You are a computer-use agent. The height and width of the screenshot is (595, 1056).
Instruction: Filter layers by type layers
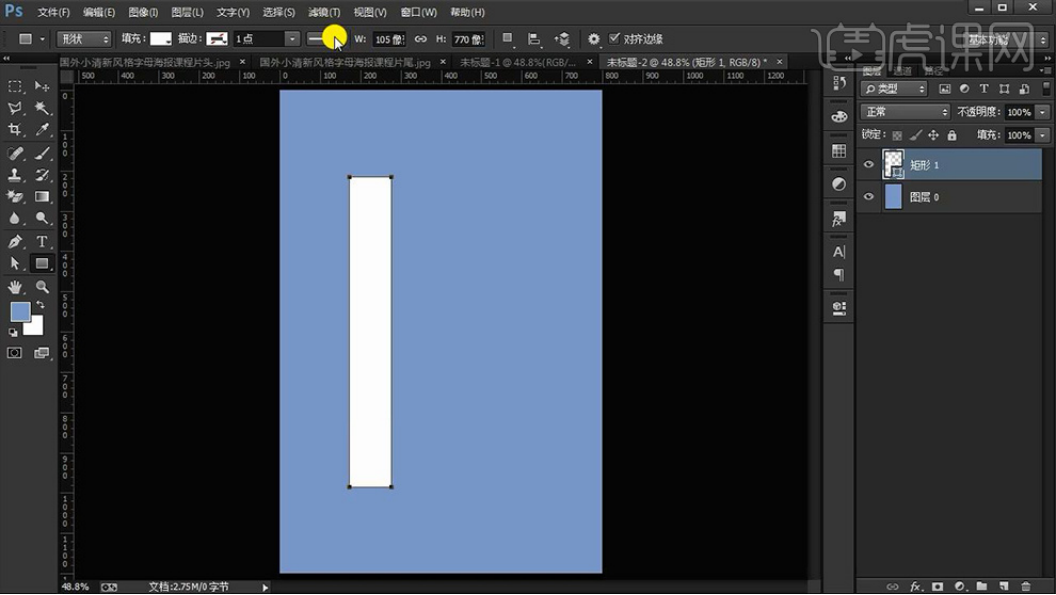(984, 89)
